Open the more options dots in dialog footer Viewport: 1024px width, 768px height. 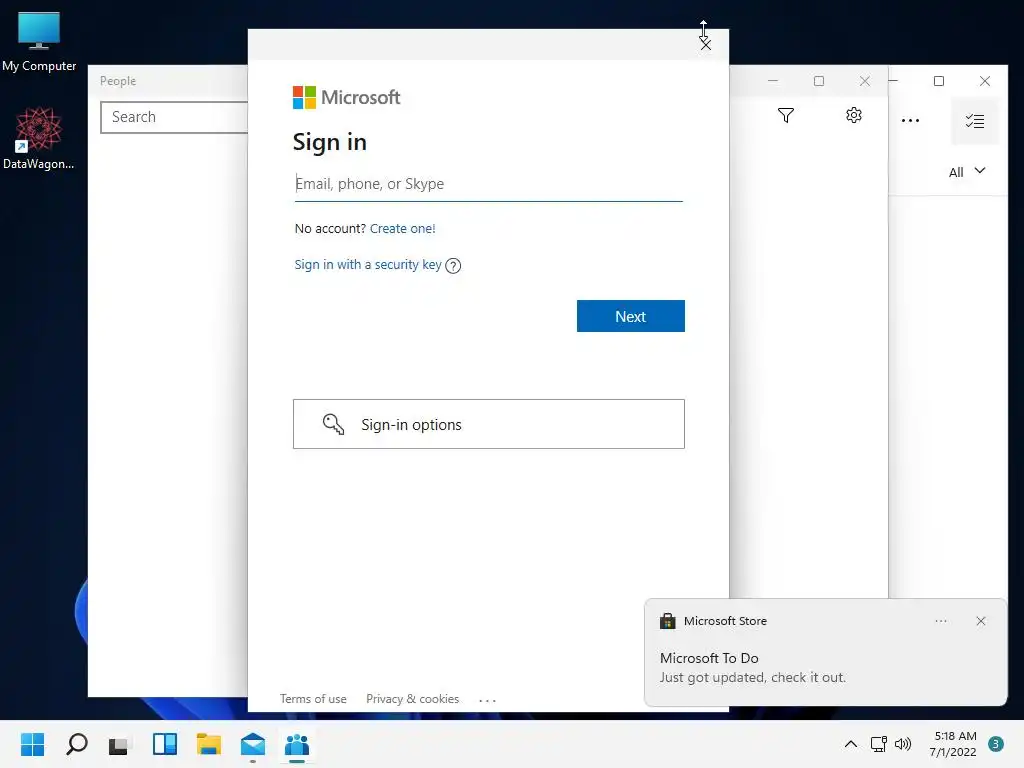point(487,699)
